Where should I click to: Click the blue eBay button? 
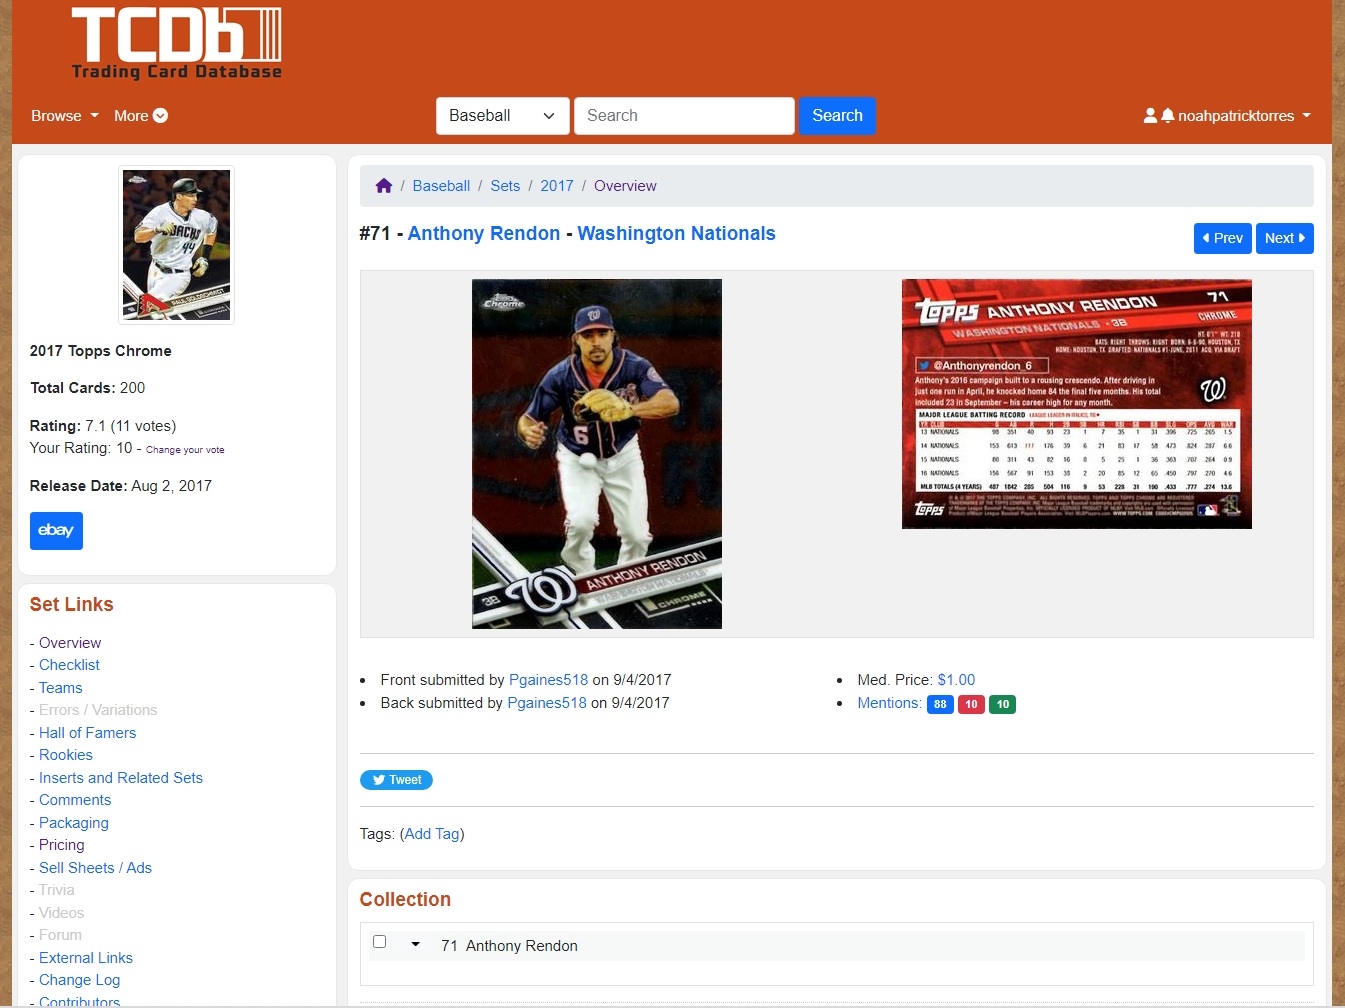56,531
